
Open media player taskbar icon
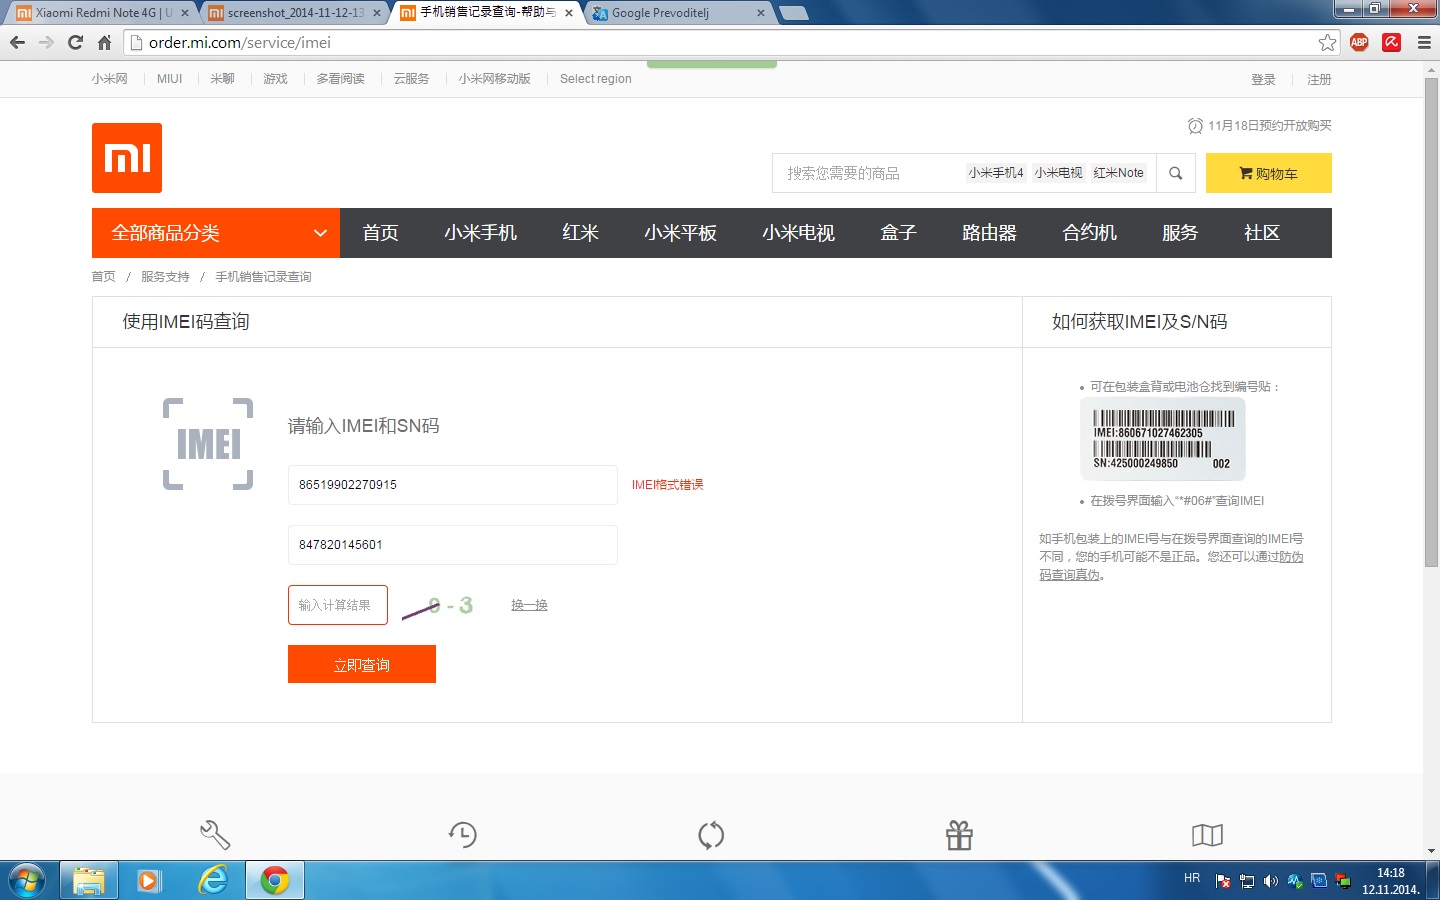tap(149, 880)
